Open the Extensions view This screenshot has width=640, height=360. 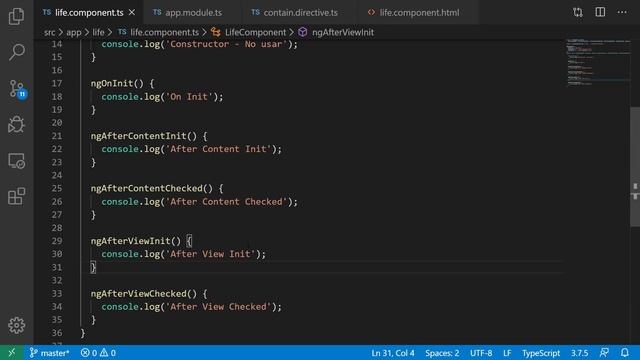[x=16, y=196]
